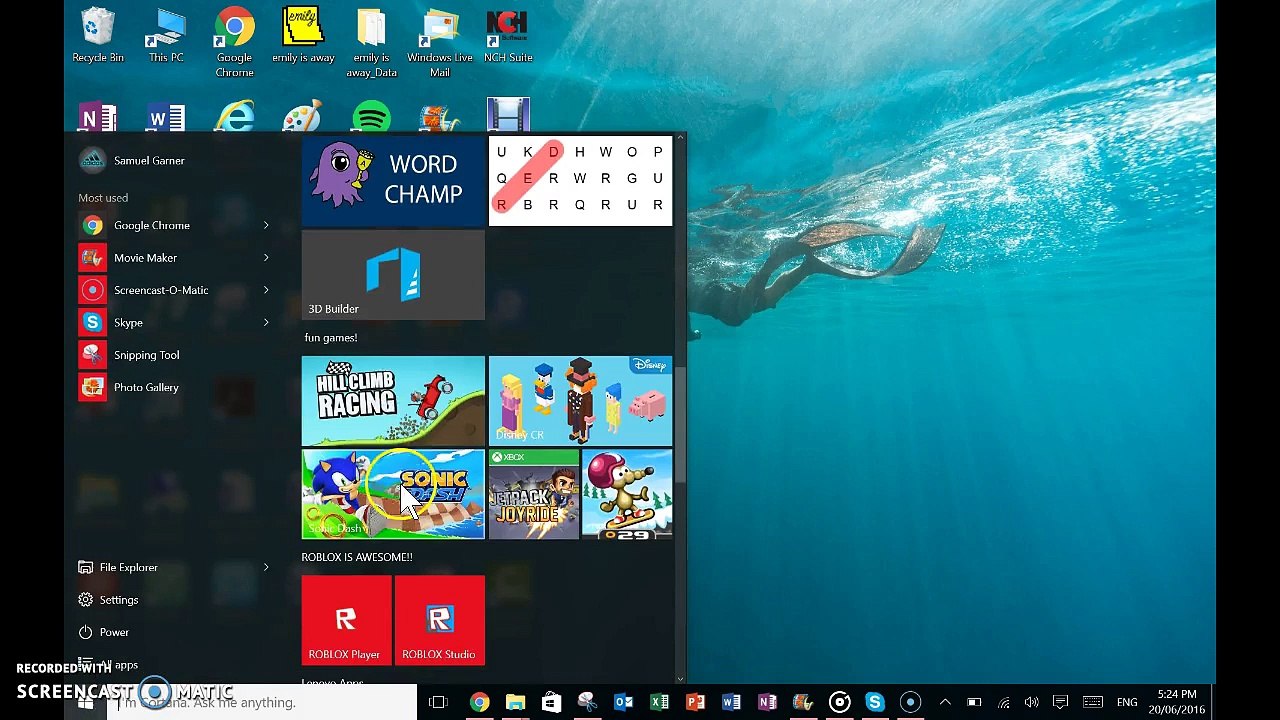Select the Internet Explorer desktop icon
Image resolution: width=1280 pixels, height=720 pixels.
coord(235,117)
